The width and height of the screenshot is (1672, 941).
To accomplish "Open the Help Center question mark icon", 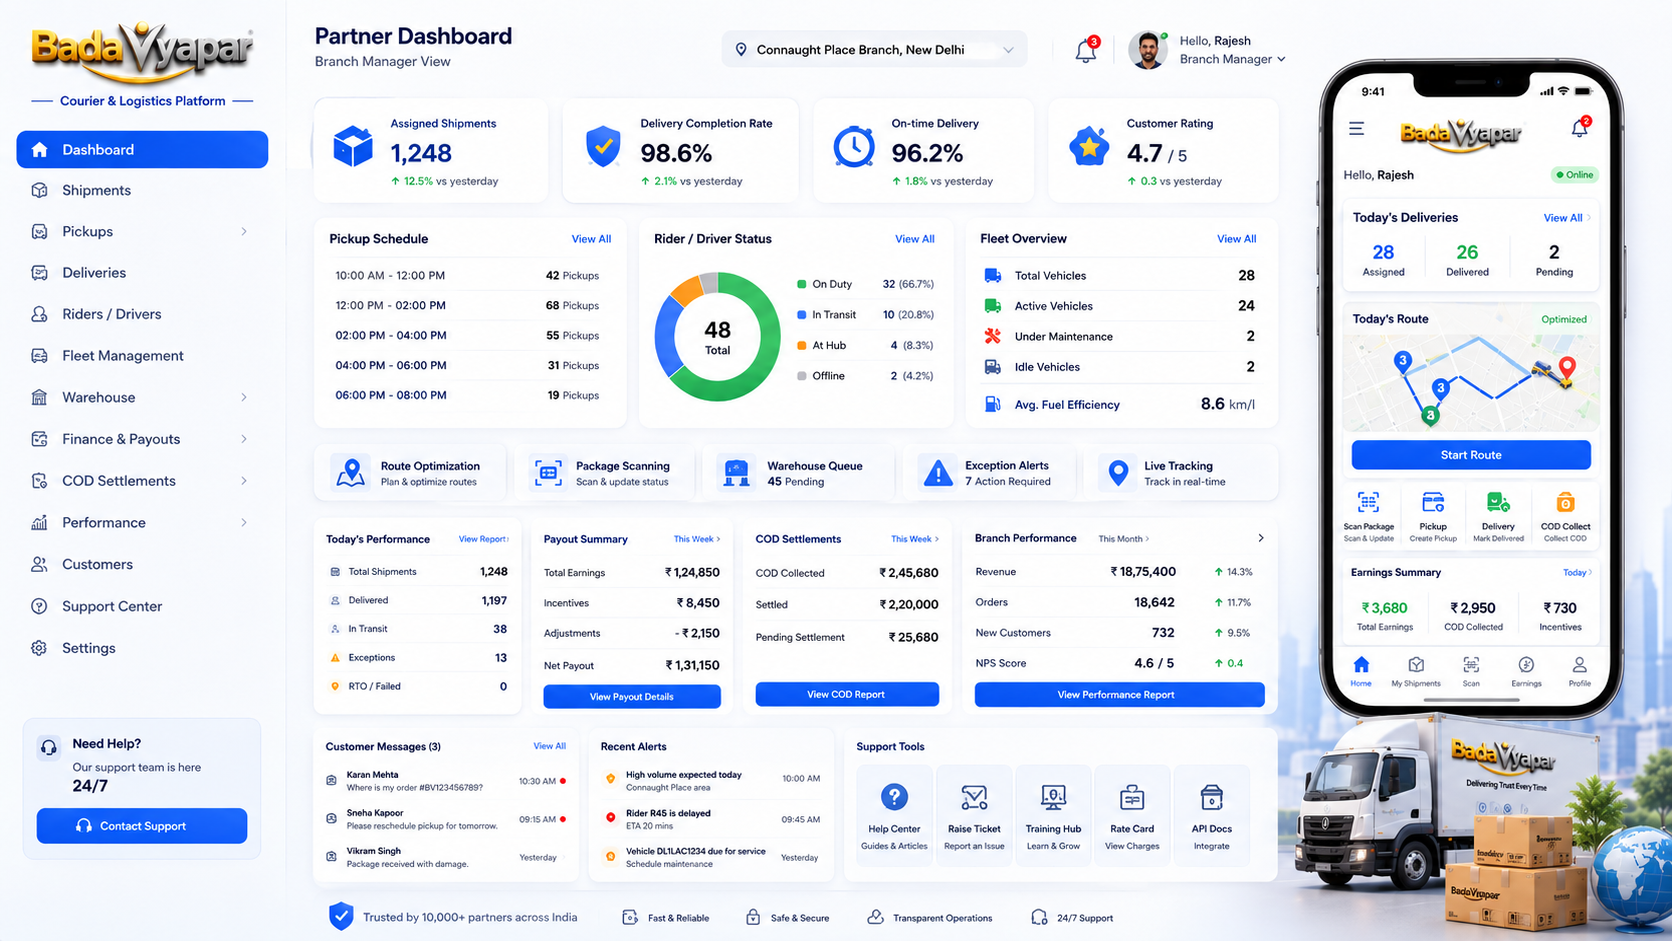I will 894,797.
